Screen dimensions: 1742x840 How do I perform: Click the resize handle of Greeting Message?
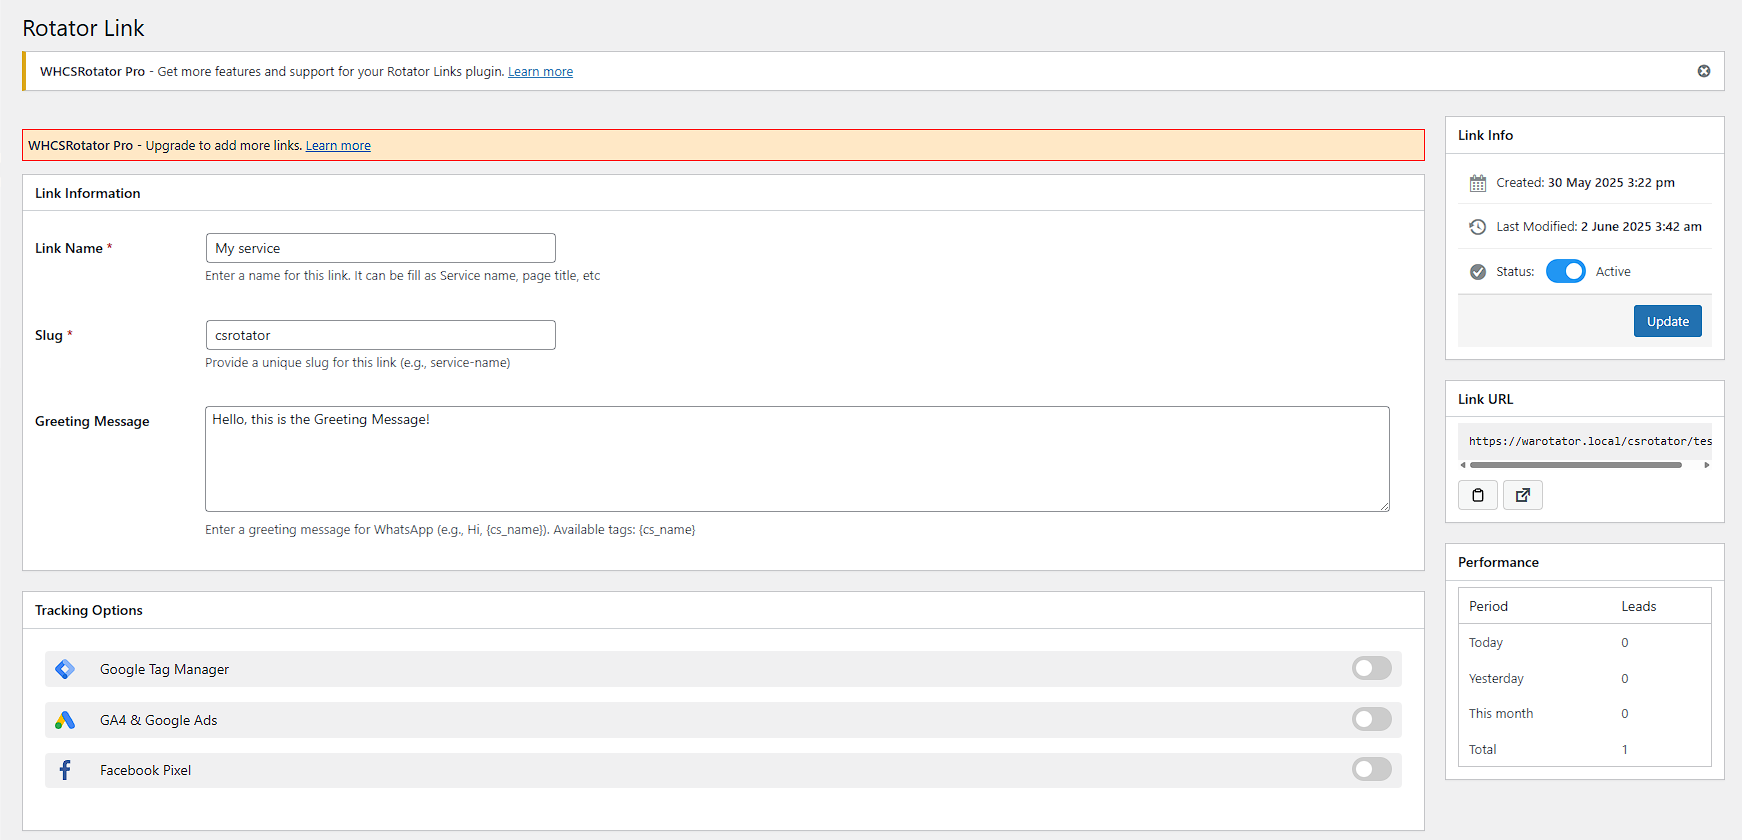(1384, 506)
